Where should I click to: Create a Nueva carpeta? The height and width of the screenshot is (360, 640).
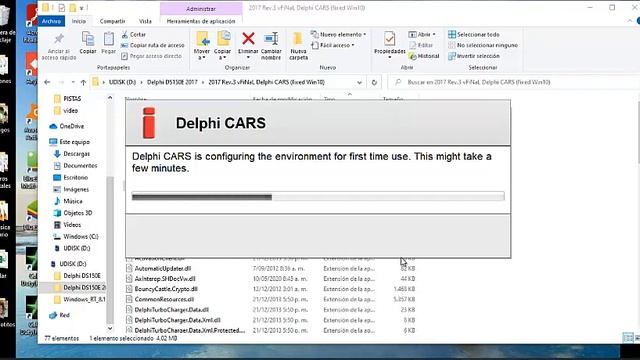tap(298, 46)
